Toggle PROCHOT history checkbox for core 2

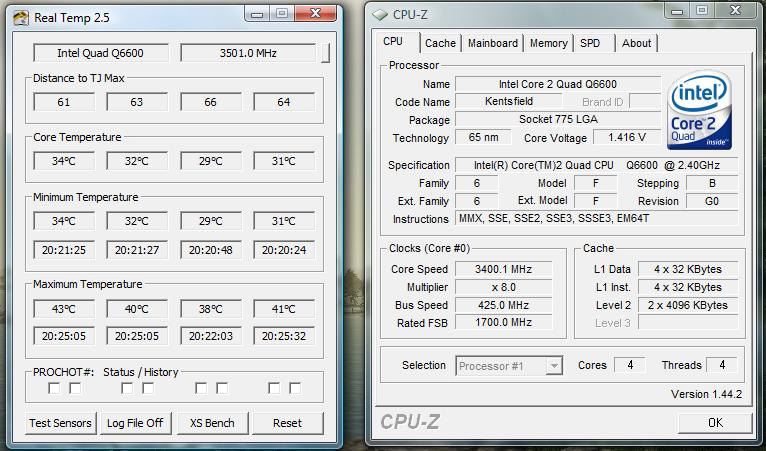tap(222, 388)
